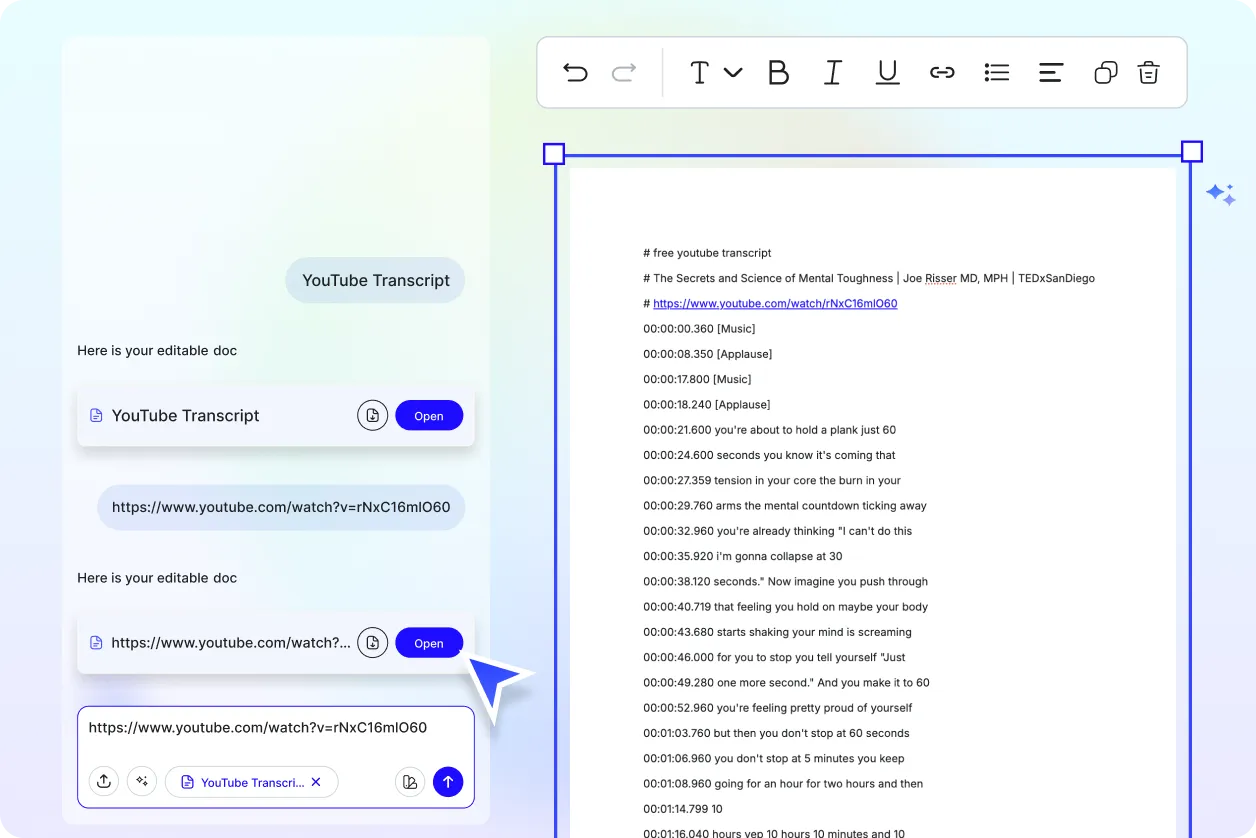Send the message with the arrow button
1256x838 pixels.
tap(448, 781)
